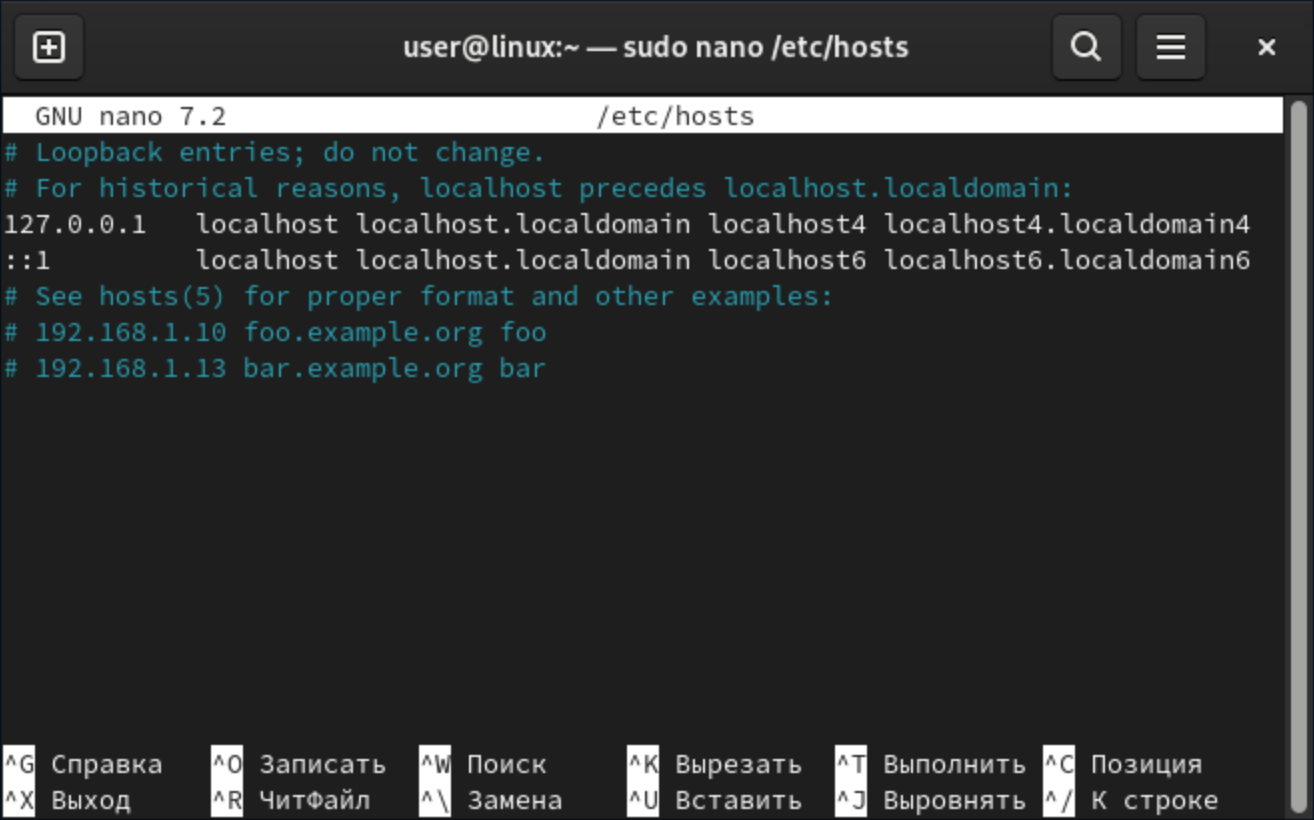Place cursor on 'For historical reasons' comment line
This screenshot has width=1314, height=820.
539,189
